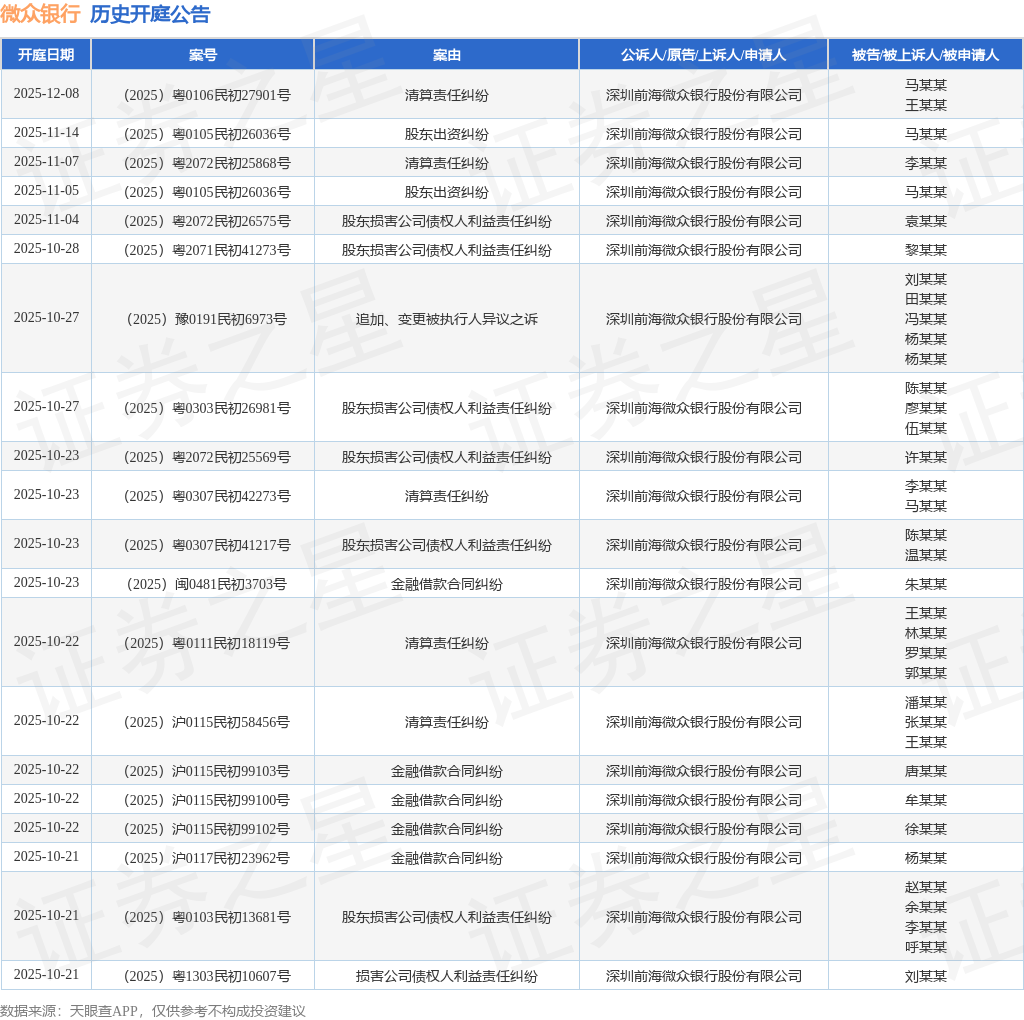Viewport: 1024px width, 1020px height.
Task: Select case number 粤0111民初18119号
Action: coord(207,643)
